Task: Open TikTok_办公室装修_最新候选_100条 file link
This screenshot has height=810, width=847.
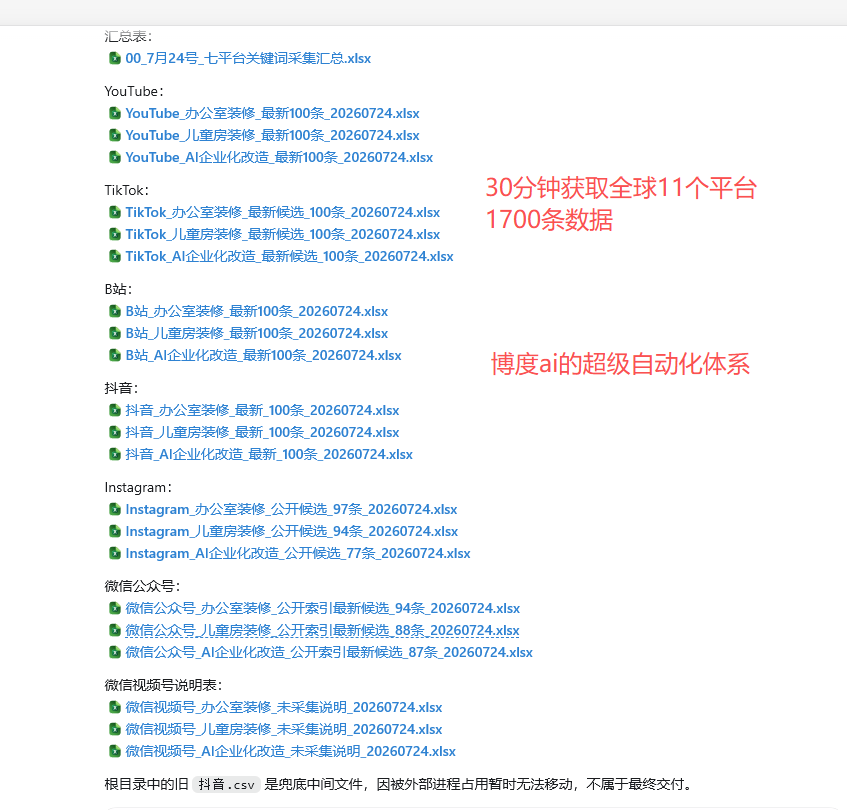Action: tap(283, 213)
